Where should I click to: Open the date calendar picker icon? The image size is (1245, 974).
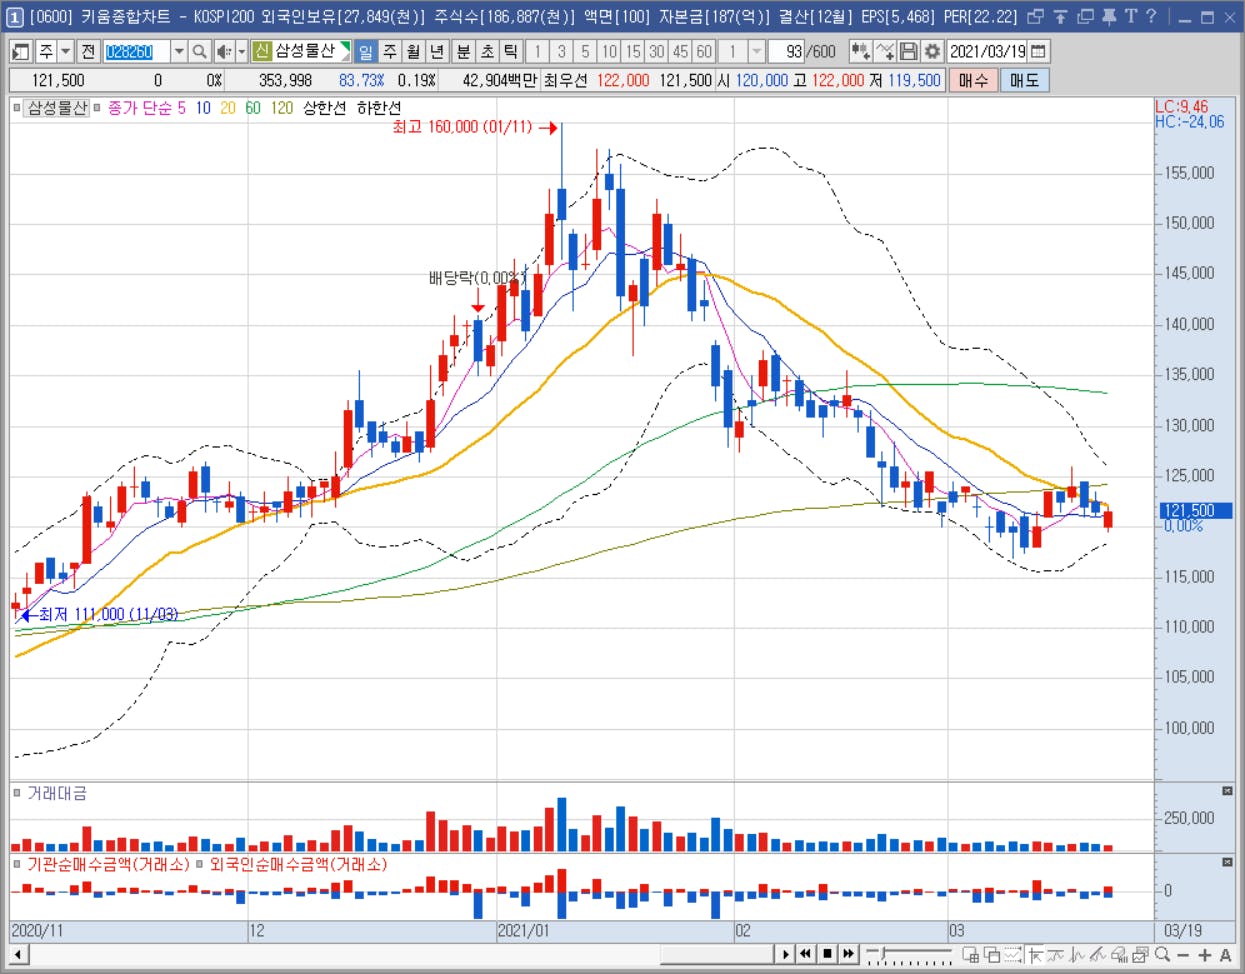point(1039,51)
